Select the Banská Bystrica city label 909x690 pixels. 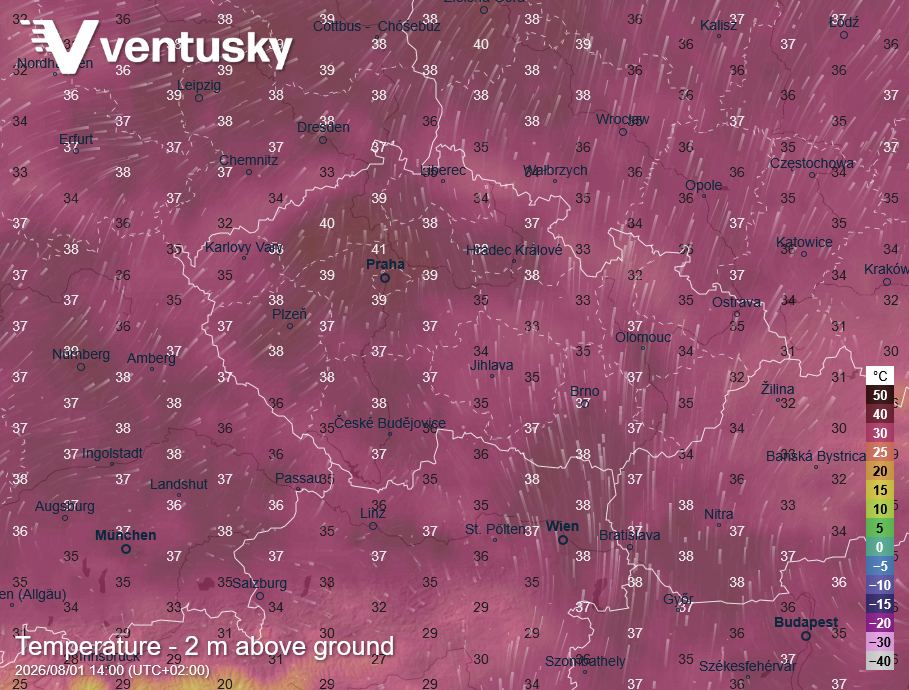tap(816, 456)
